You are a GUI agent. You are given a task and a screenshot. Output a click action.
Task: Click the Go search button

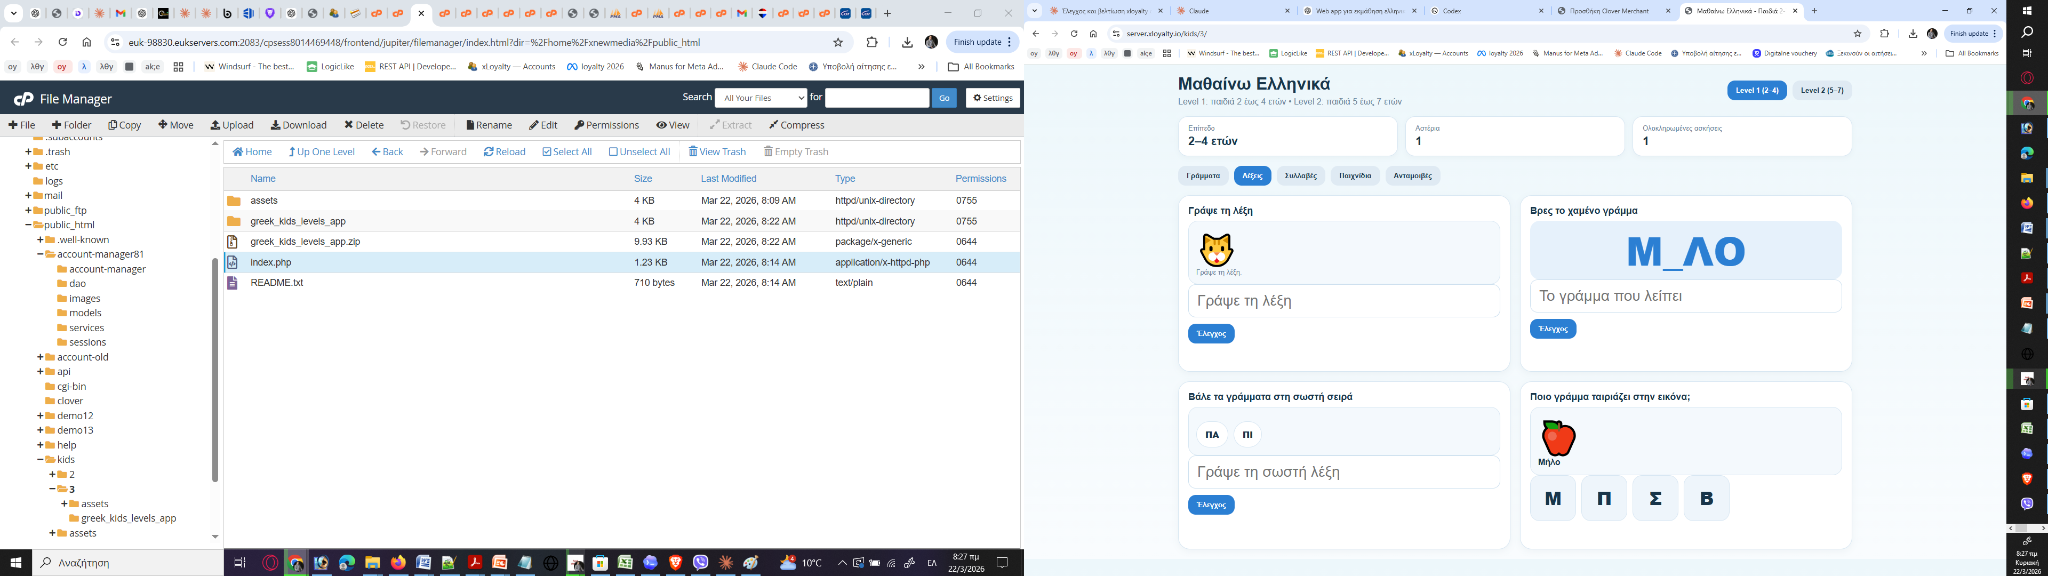[x=944, y=97]
